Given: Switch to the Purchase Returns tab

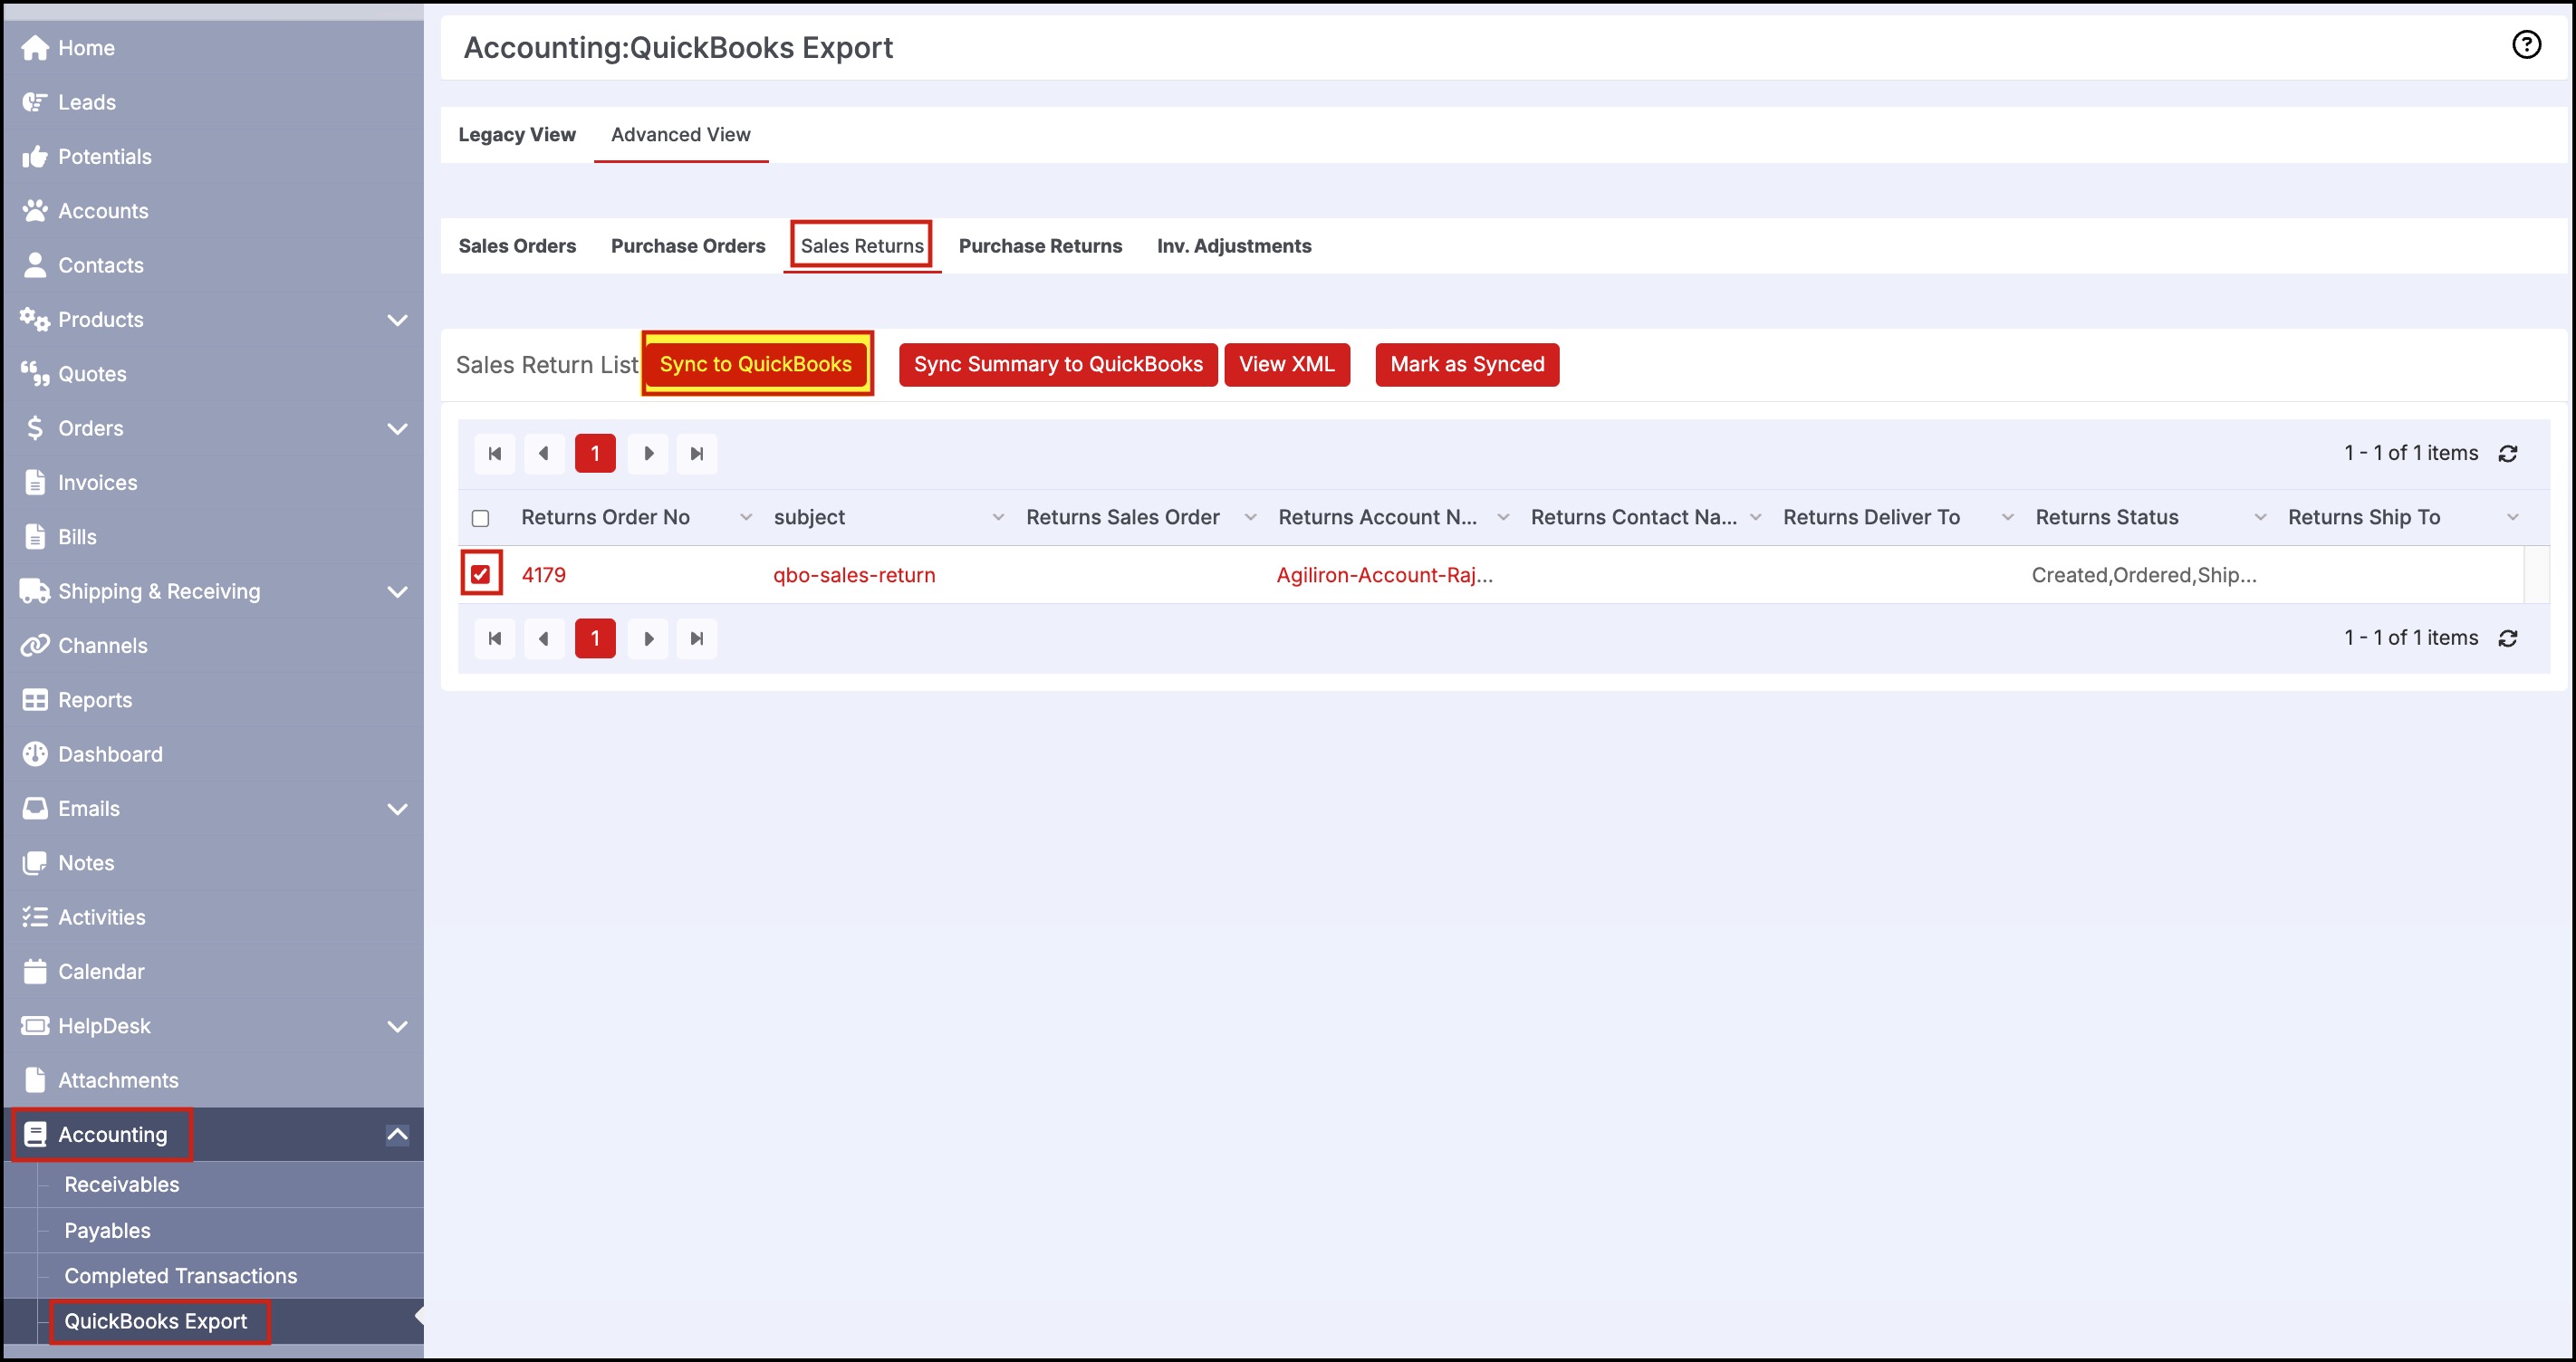Looking at the screenshot, I should [x=1040, y=246].
